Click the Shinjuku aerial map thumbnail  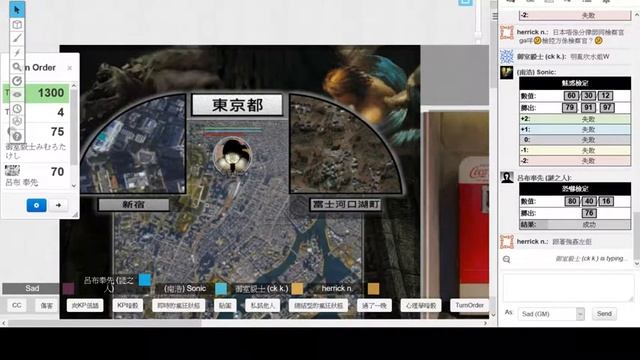[134, 144]
